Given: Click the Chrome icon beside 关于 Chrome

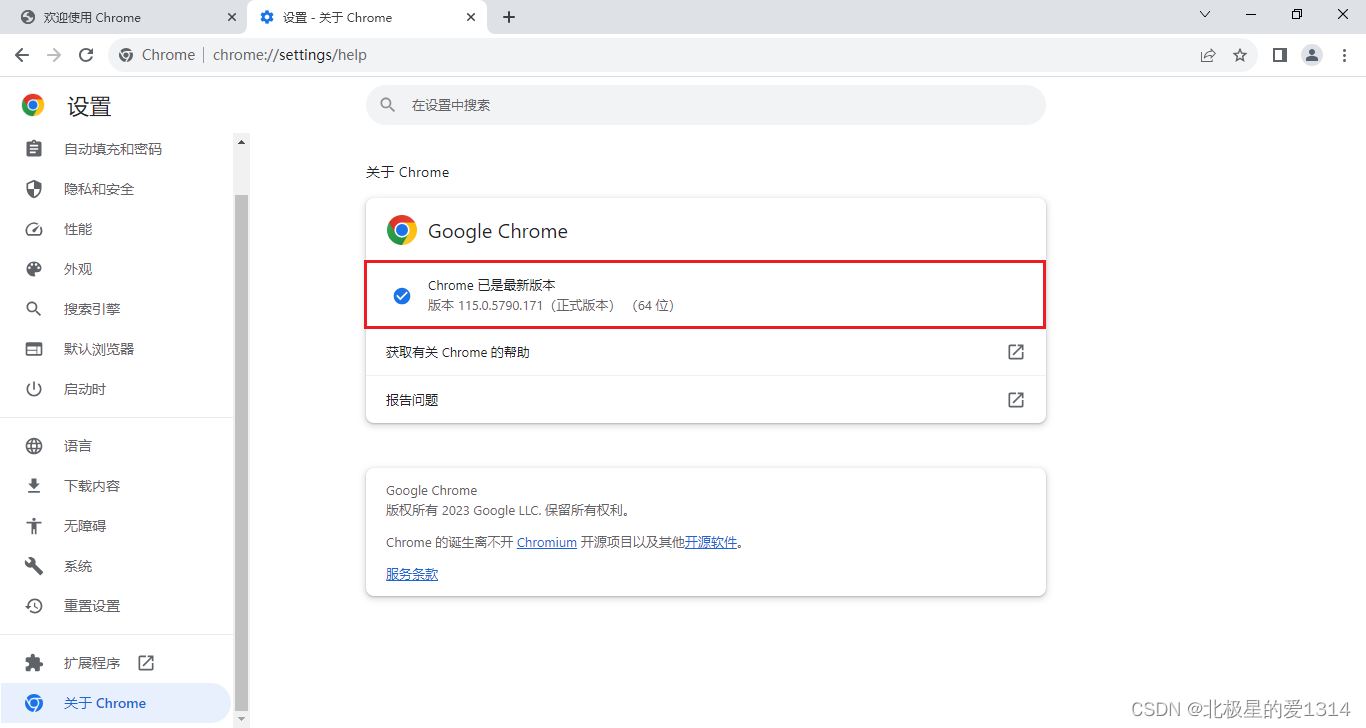Looking at the screenshot, I should tap(34, 703).
